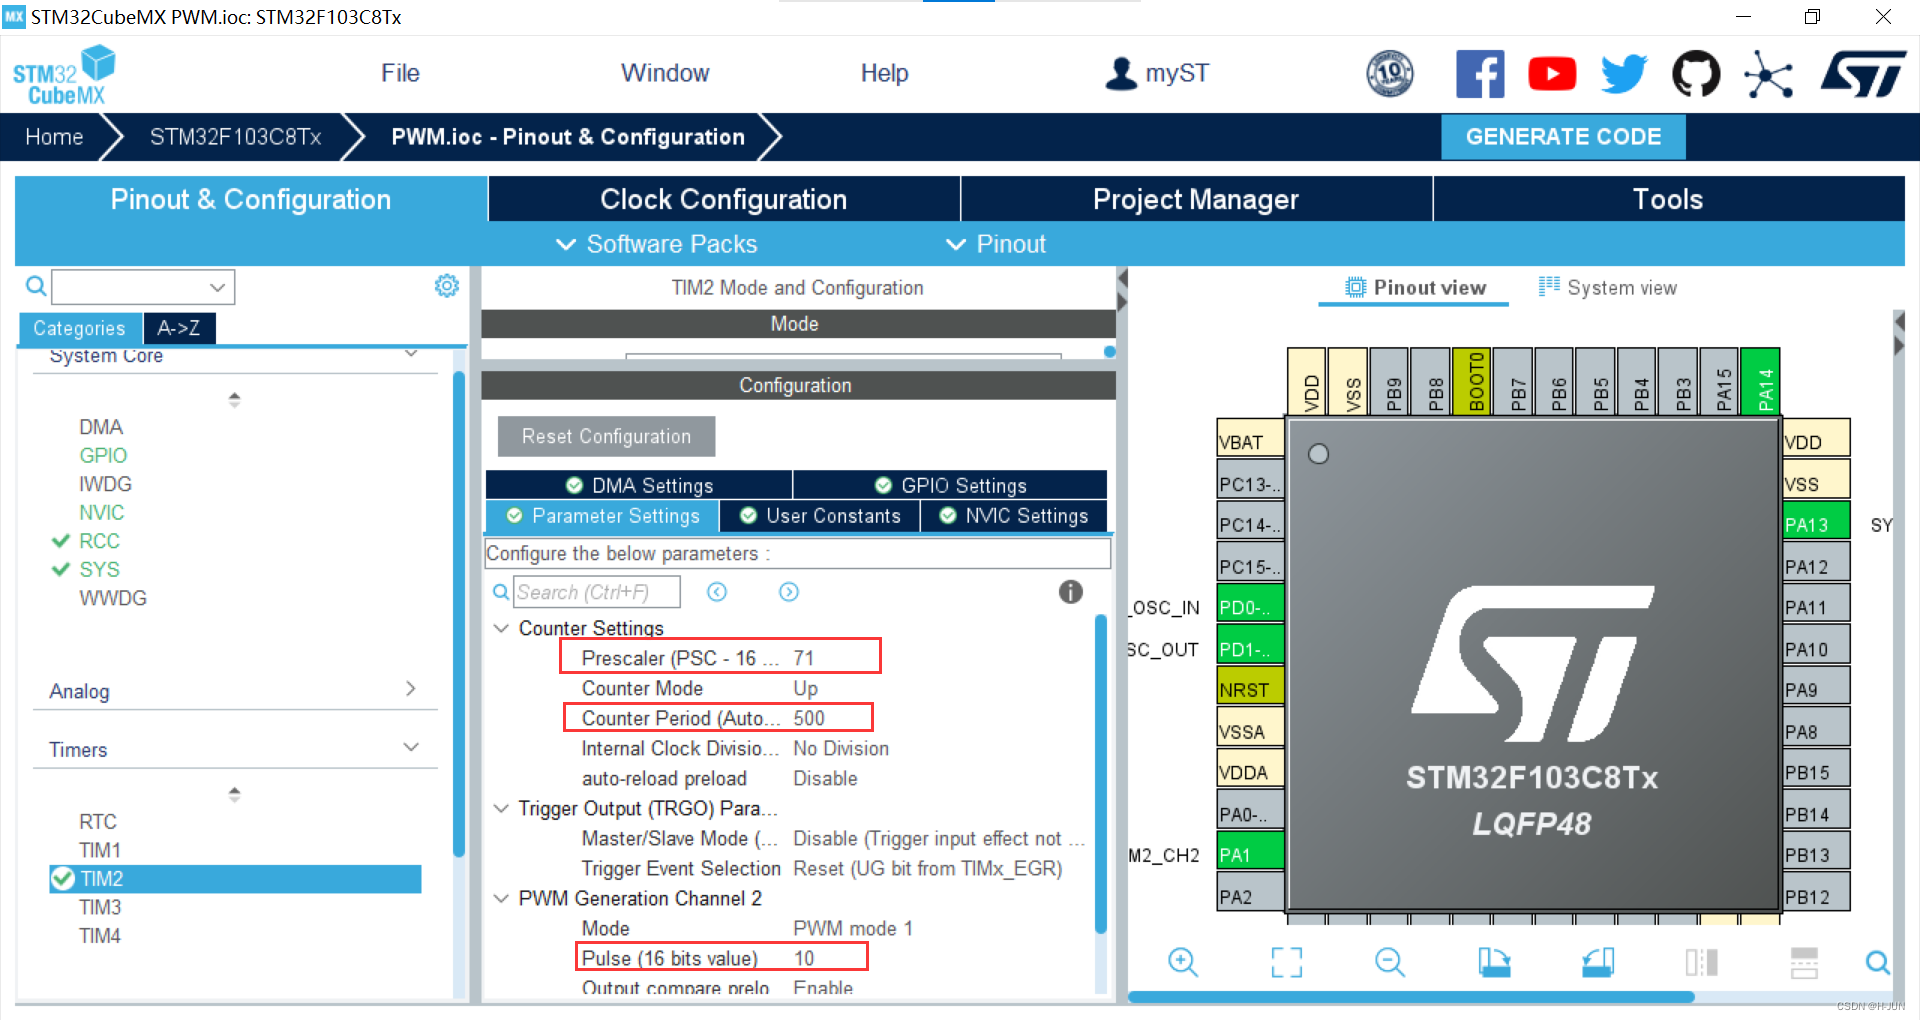Click the ST logo icon
This screenshot has width=1920, height=1020.
(x=1863, y=74)
